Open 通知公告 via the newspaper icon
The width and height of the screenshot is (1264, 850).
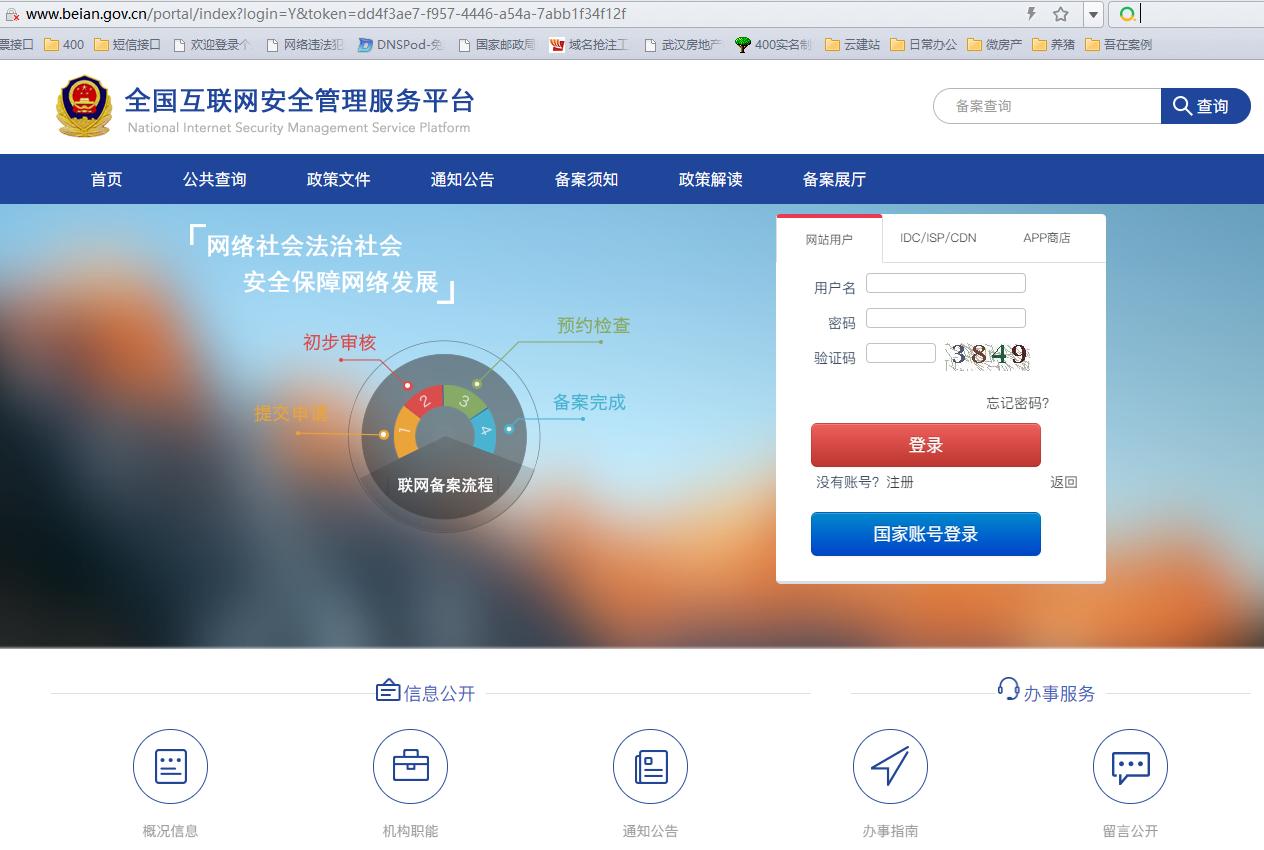[x=650, y=766]
